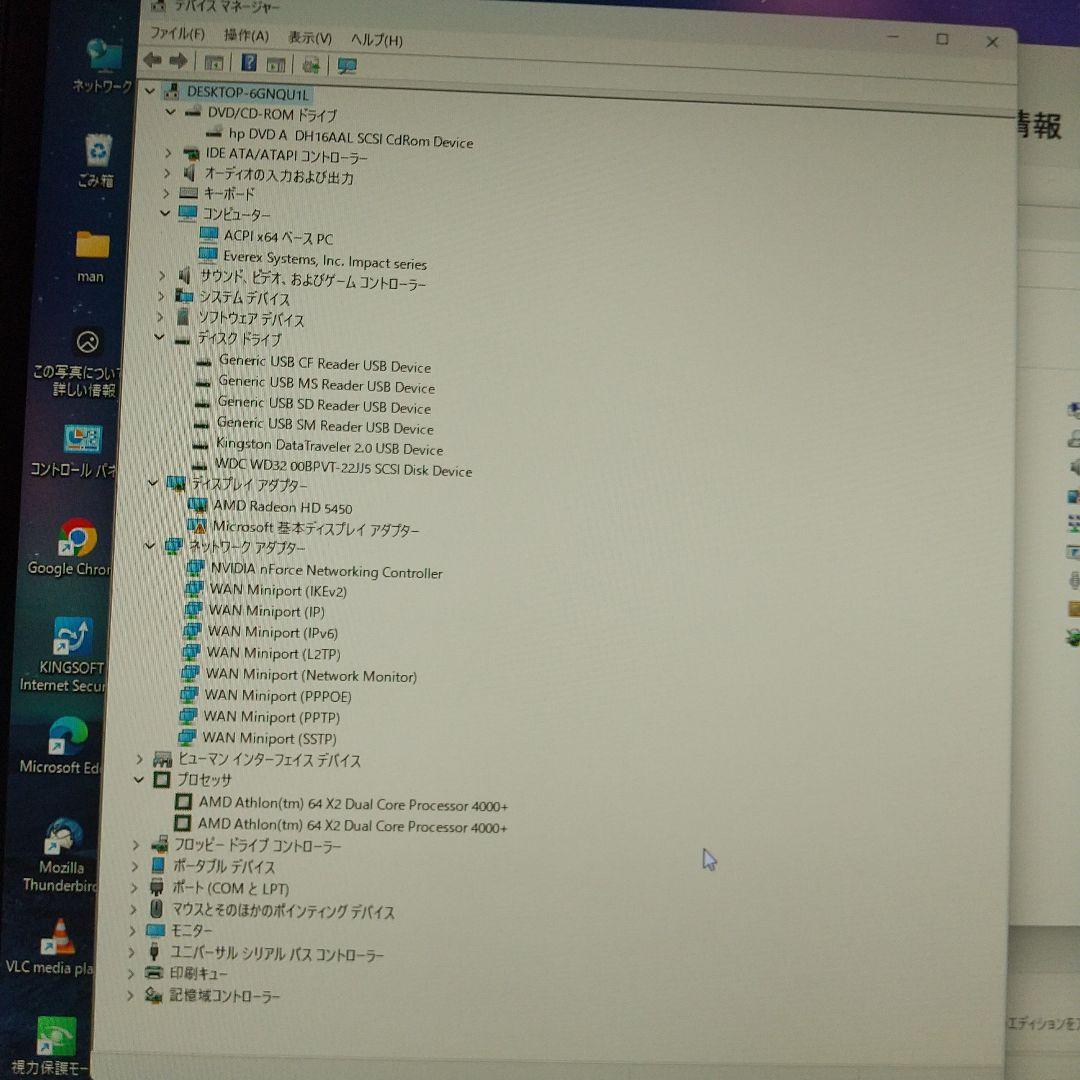
Task: Click the システム デバイス folder icon
Action: (x=184, y=296)
